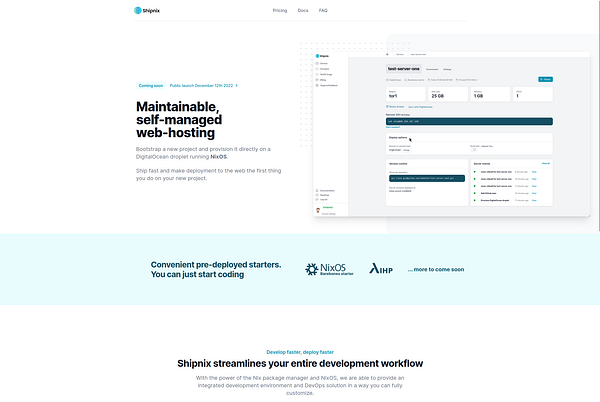Open the Pricing page
600x402 pixels.
[280, 10]
